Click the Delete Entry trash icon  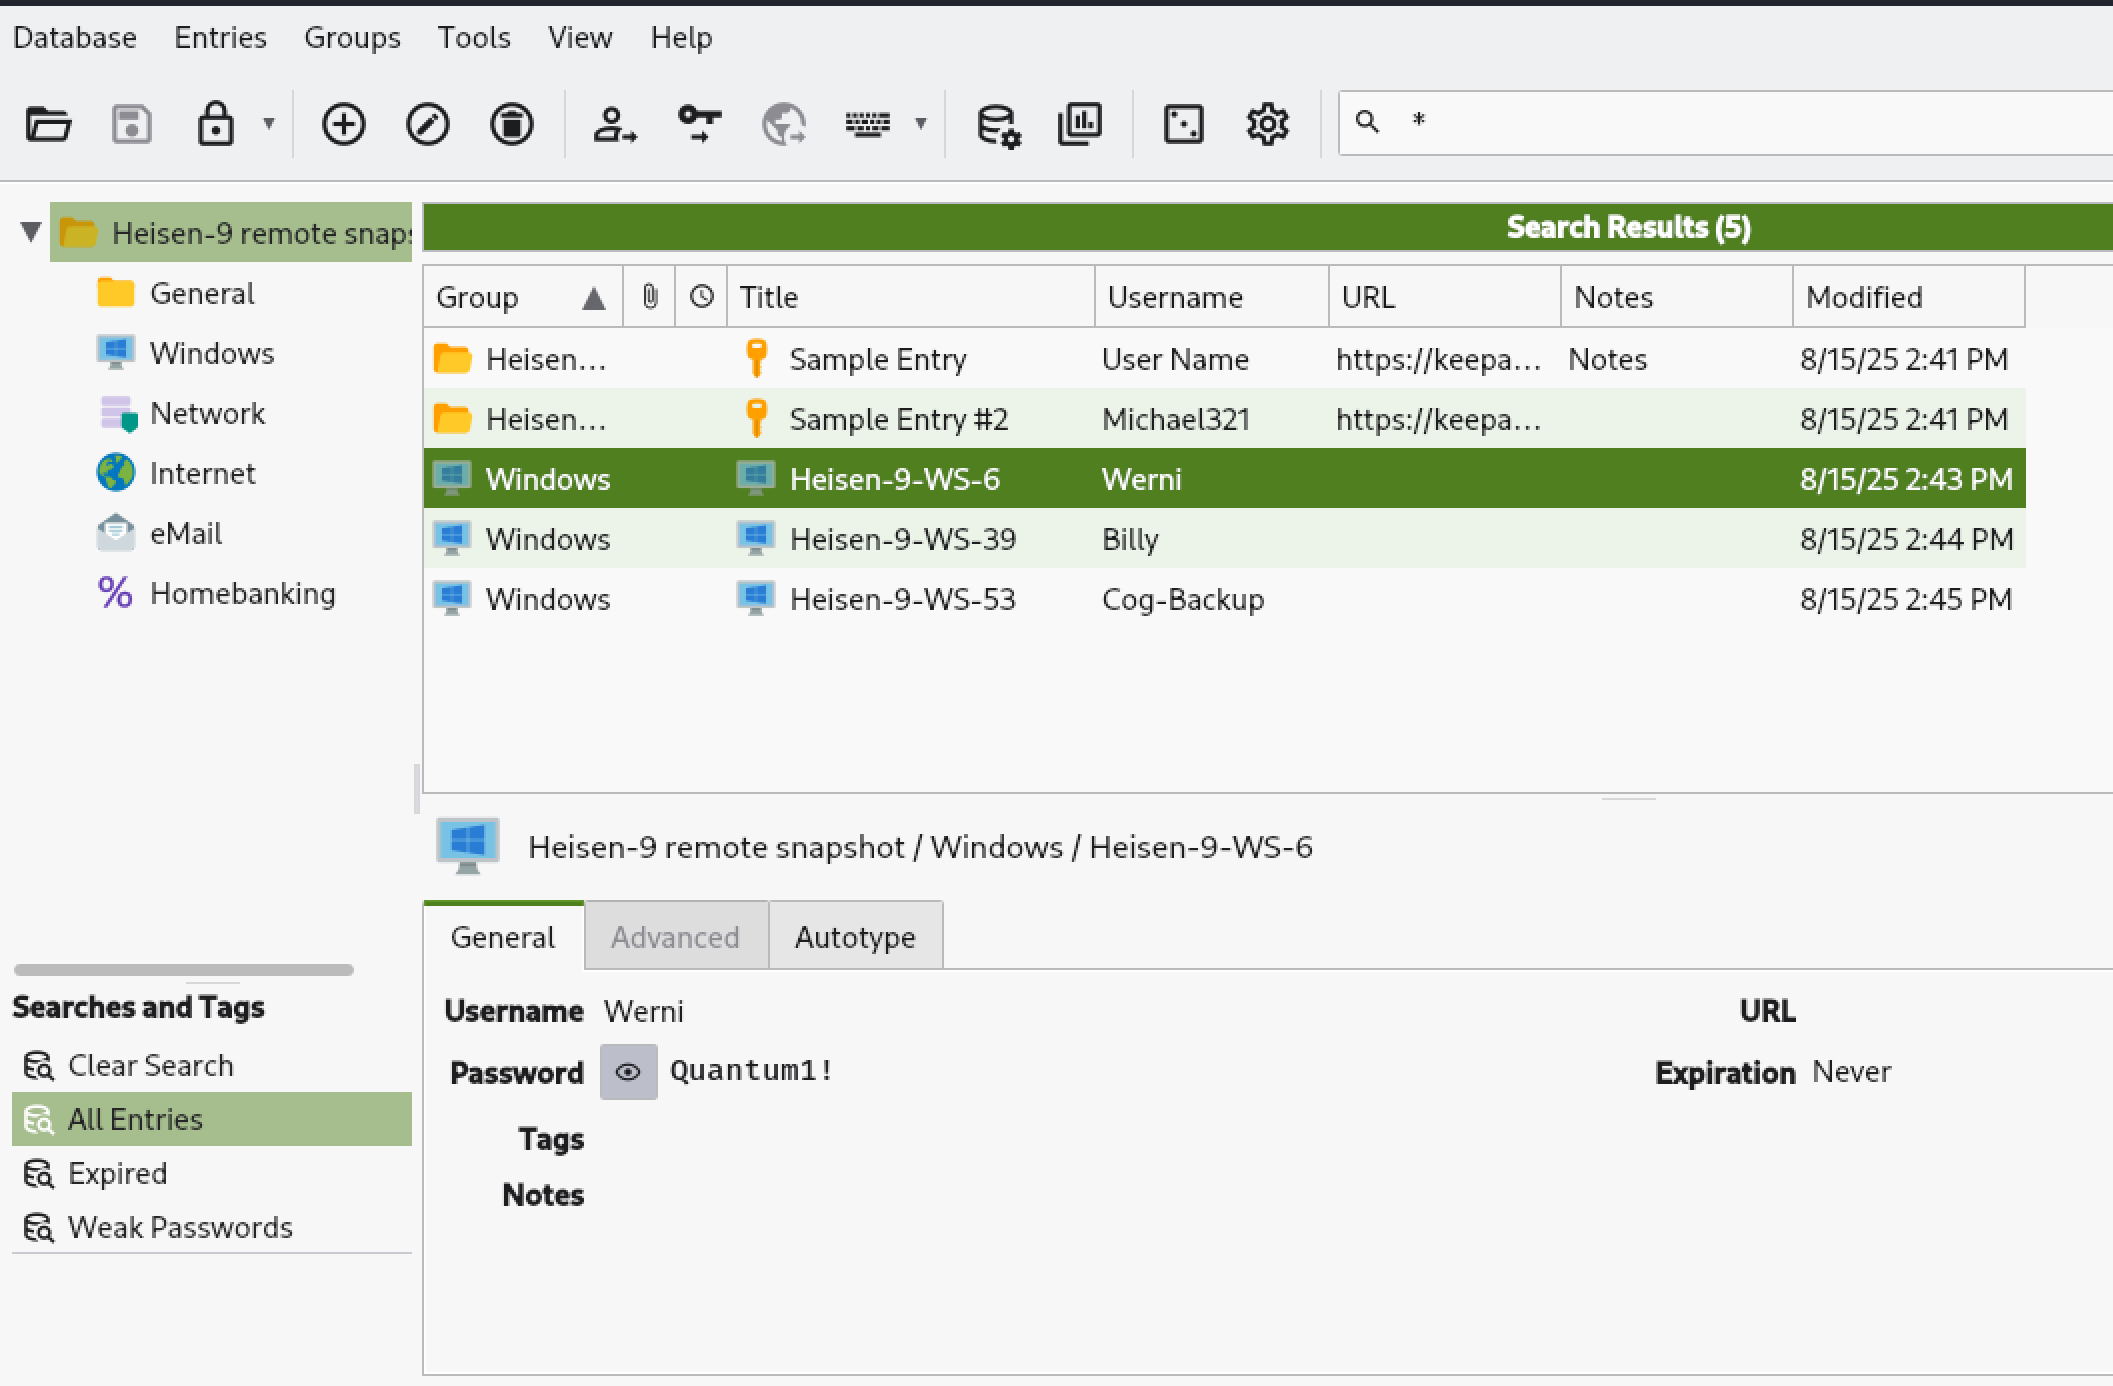pos(511,125)
